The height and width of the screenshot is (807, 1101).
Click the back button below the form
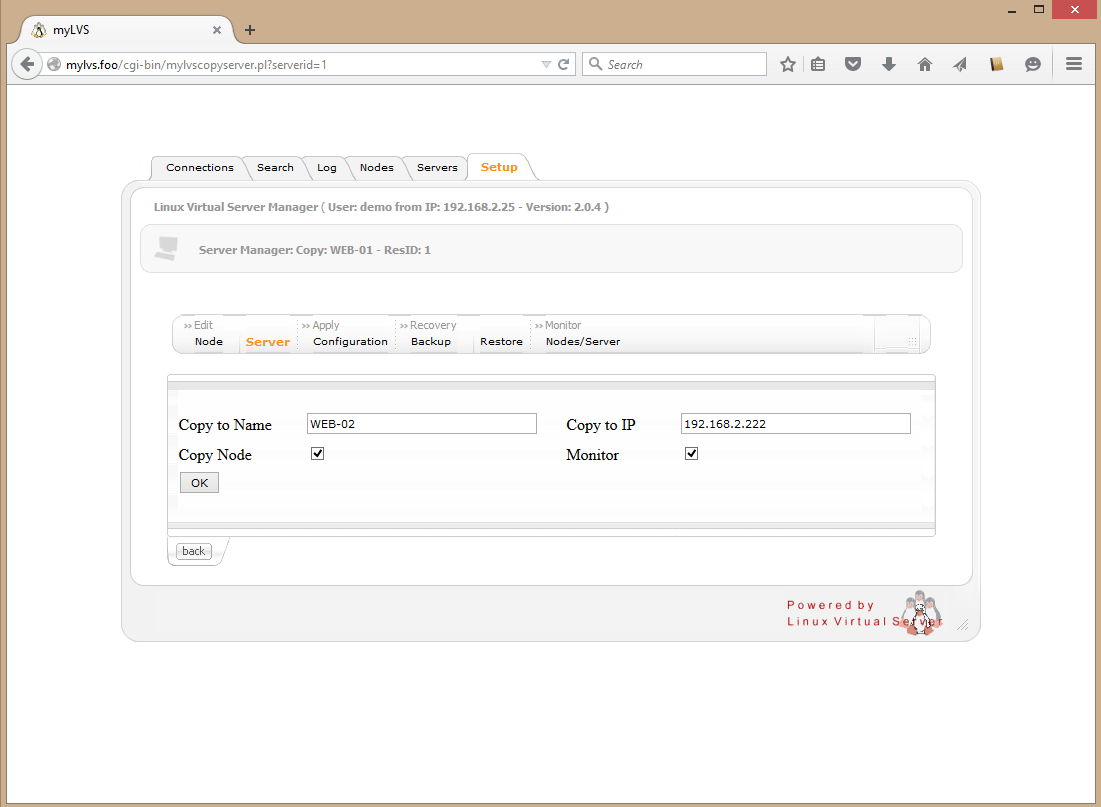click(x=193, y=551)
